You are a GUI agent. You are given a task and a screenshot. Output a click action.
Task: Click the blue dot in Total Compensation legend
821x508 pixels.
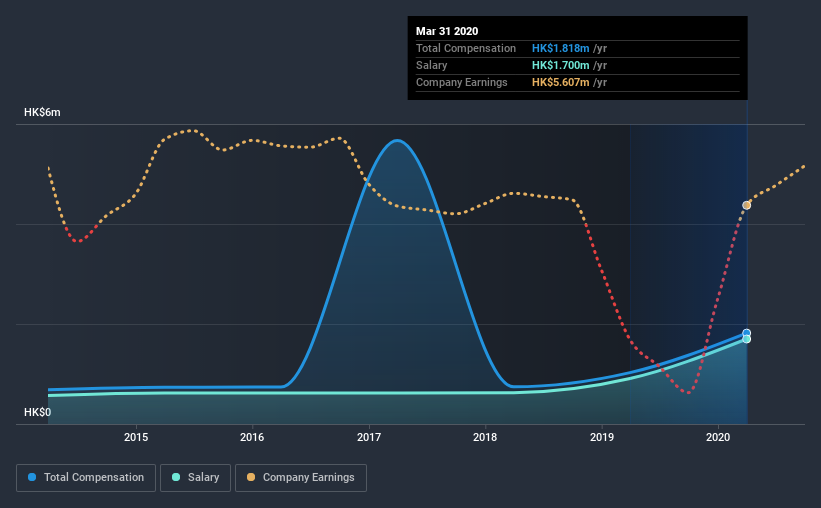click(x=32, y=477)
